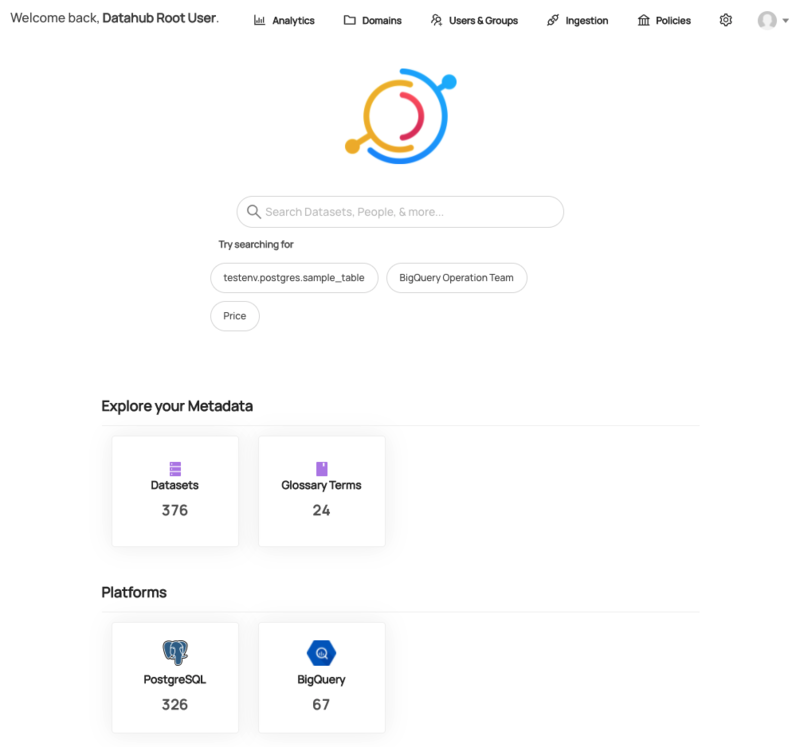Open the Ingestion page
Screen dimensions: 800x747
click(x=578, y=20)
